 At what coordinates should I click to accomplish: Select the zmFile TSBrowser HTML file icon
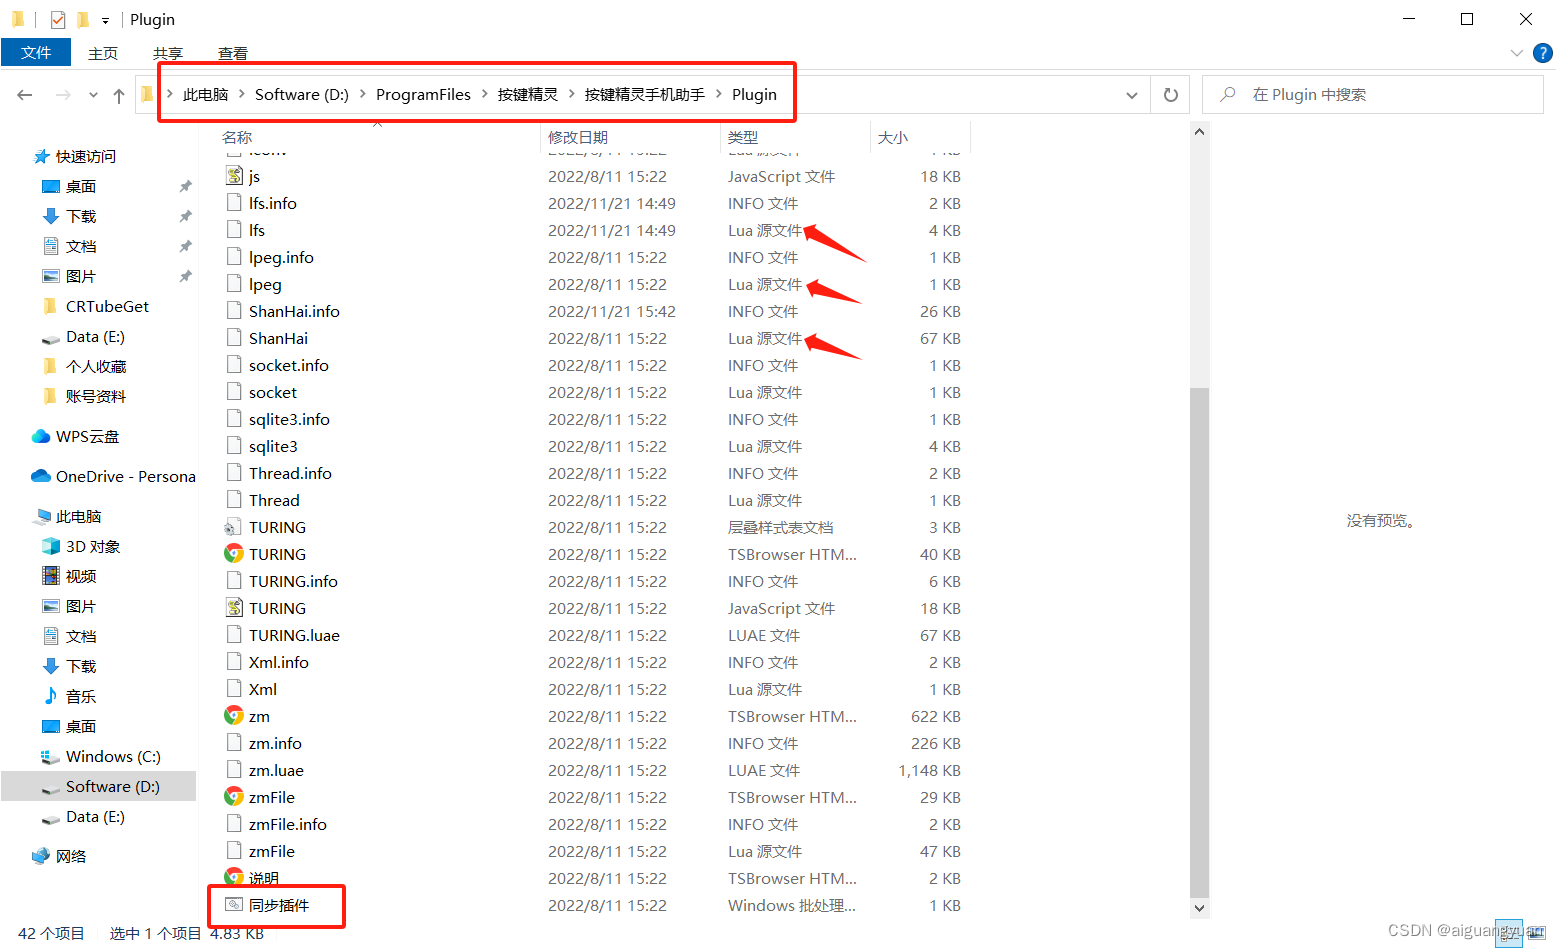click(234, 797)
